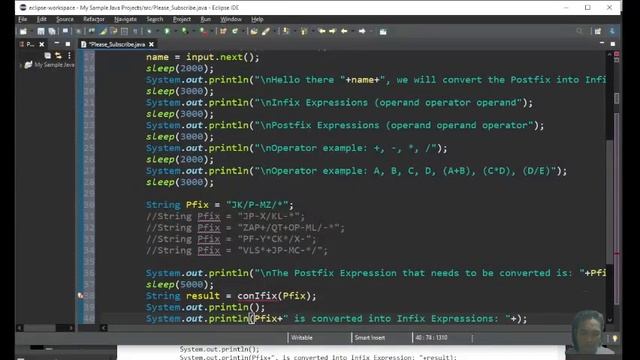Click the Search flashlight toolbar icon
The height and width of the screenshot is (360, 640).
266,31
